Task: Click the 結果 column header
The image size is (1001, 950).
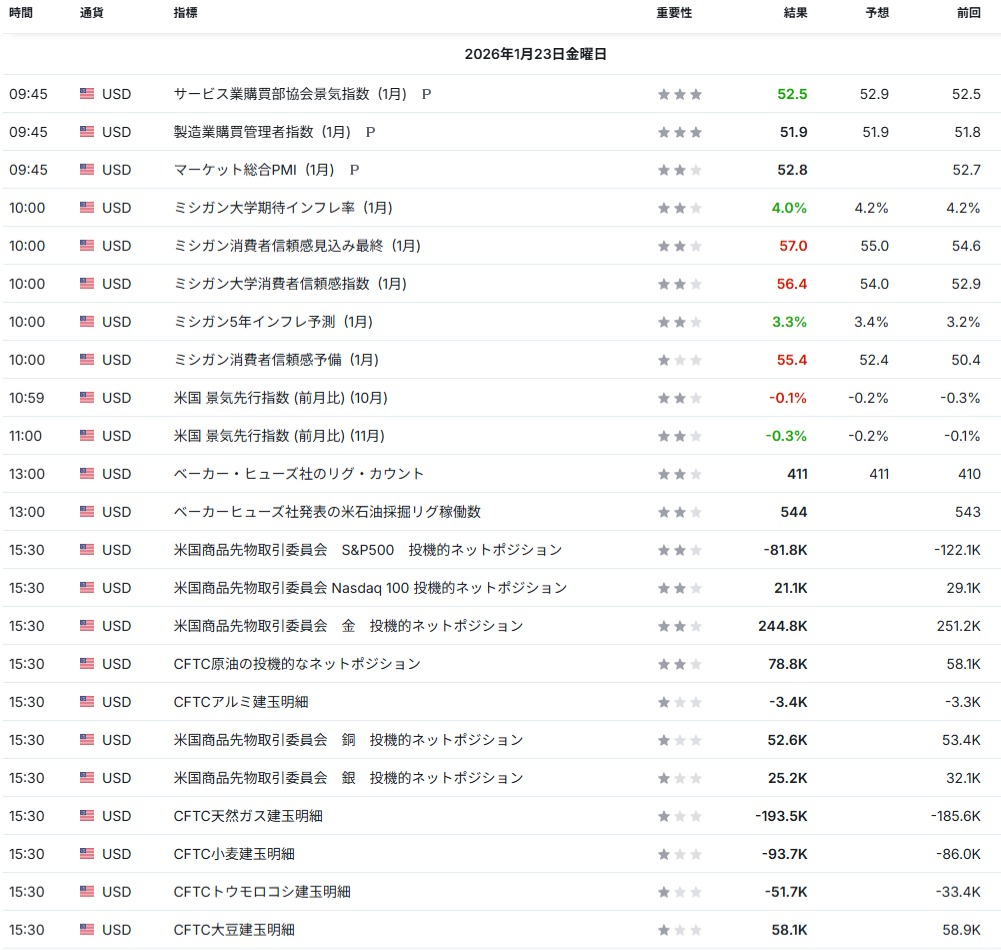Action: click(x=795, y=13)
